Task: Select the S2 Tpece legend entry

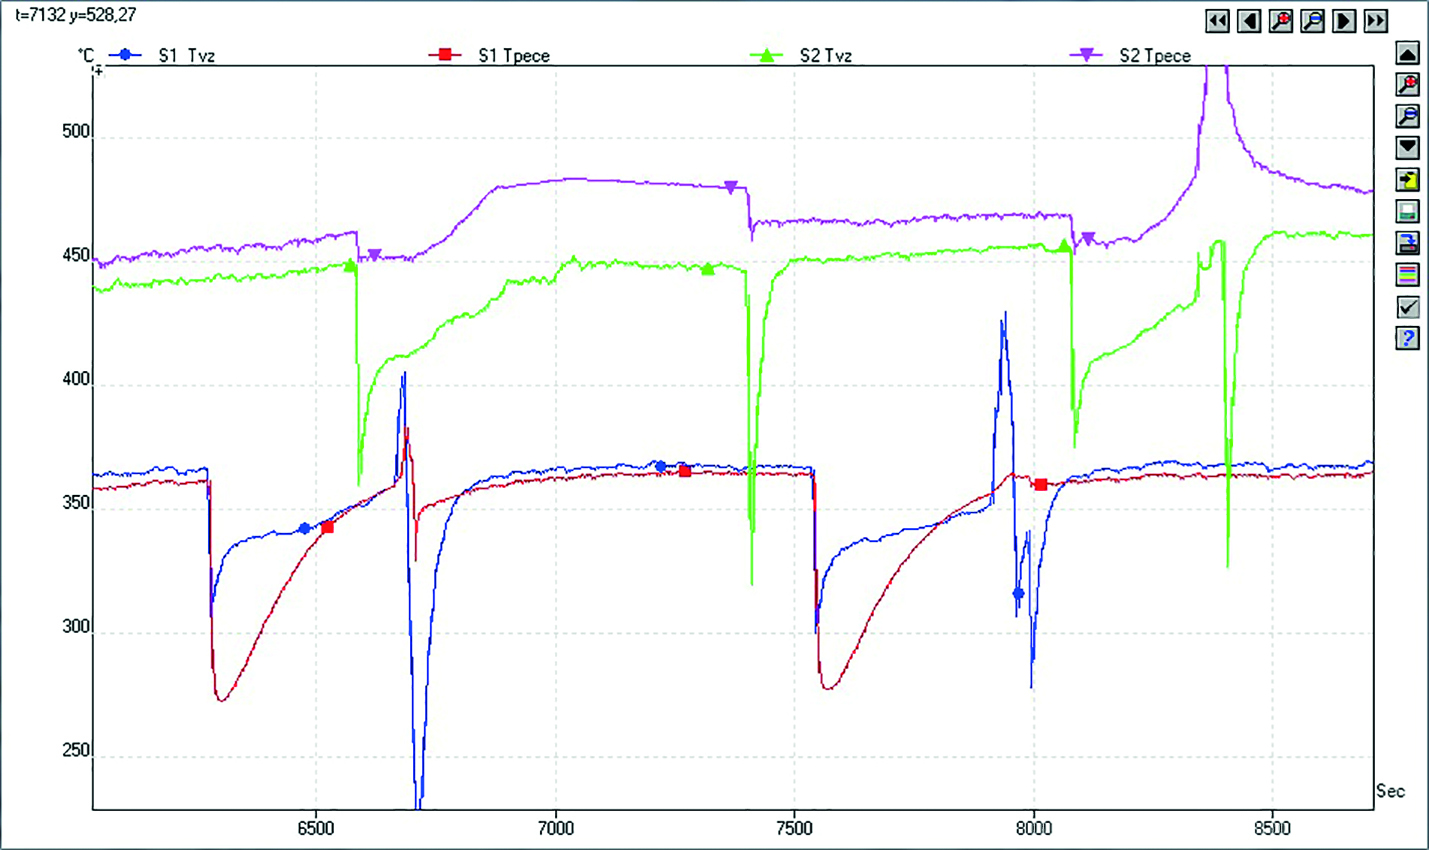Action: [1155, 56]
